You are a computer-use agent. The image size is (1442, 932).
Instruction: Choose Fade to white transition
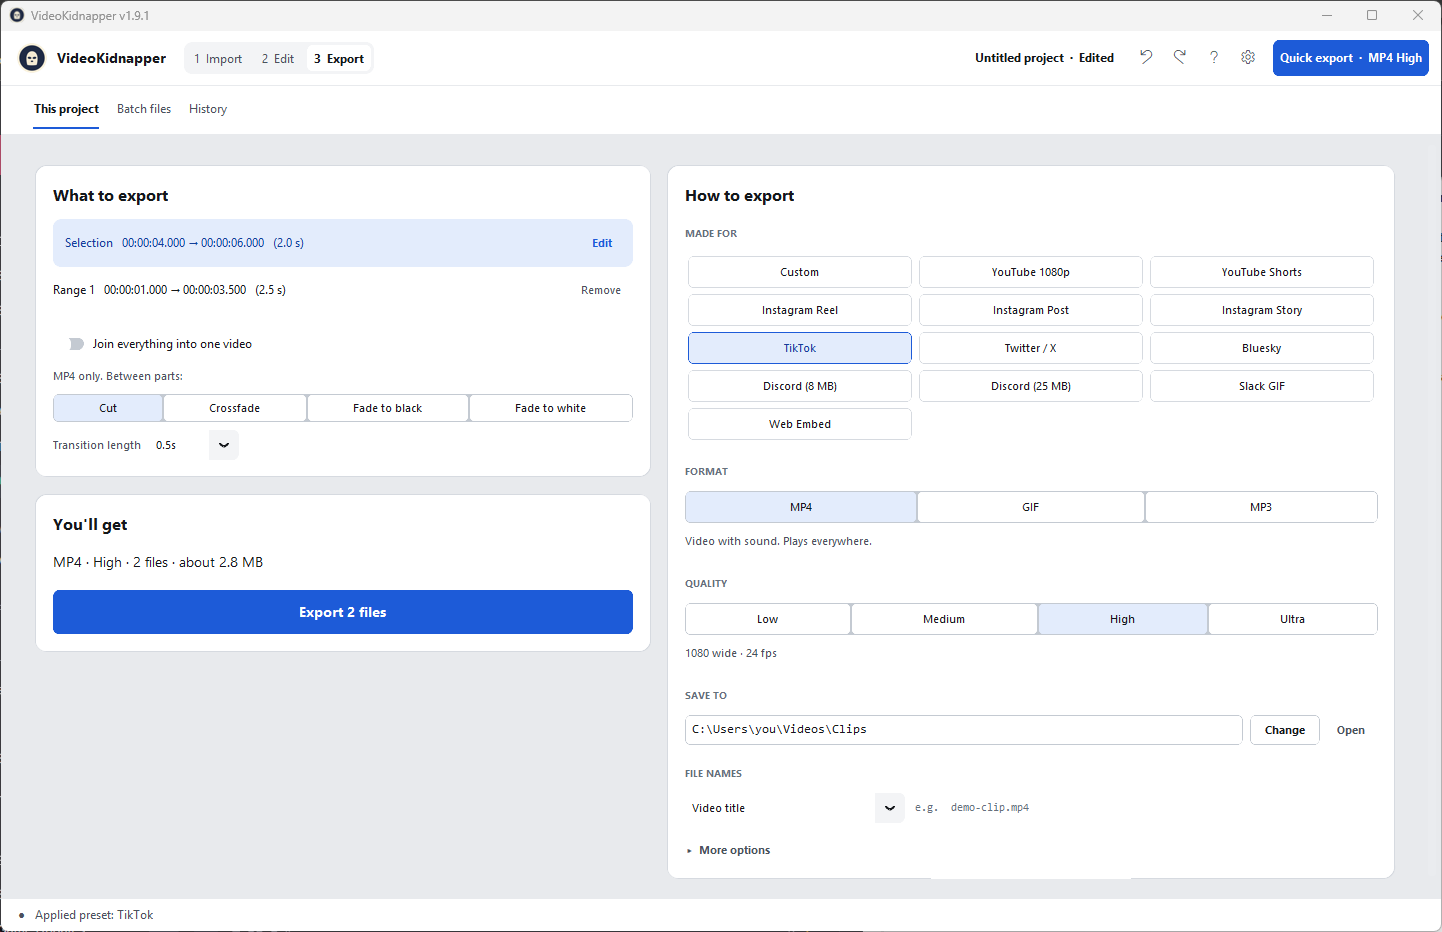(x=551, y=408)
